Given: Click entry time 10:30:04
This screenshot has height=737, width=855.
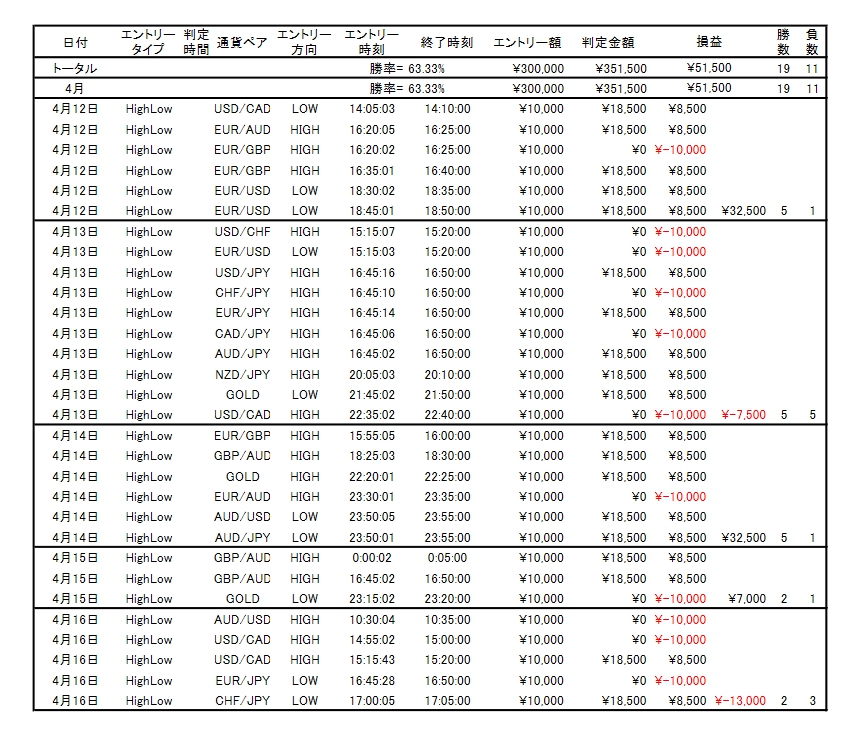Looking at the screenshot, I should coord(372,620).
